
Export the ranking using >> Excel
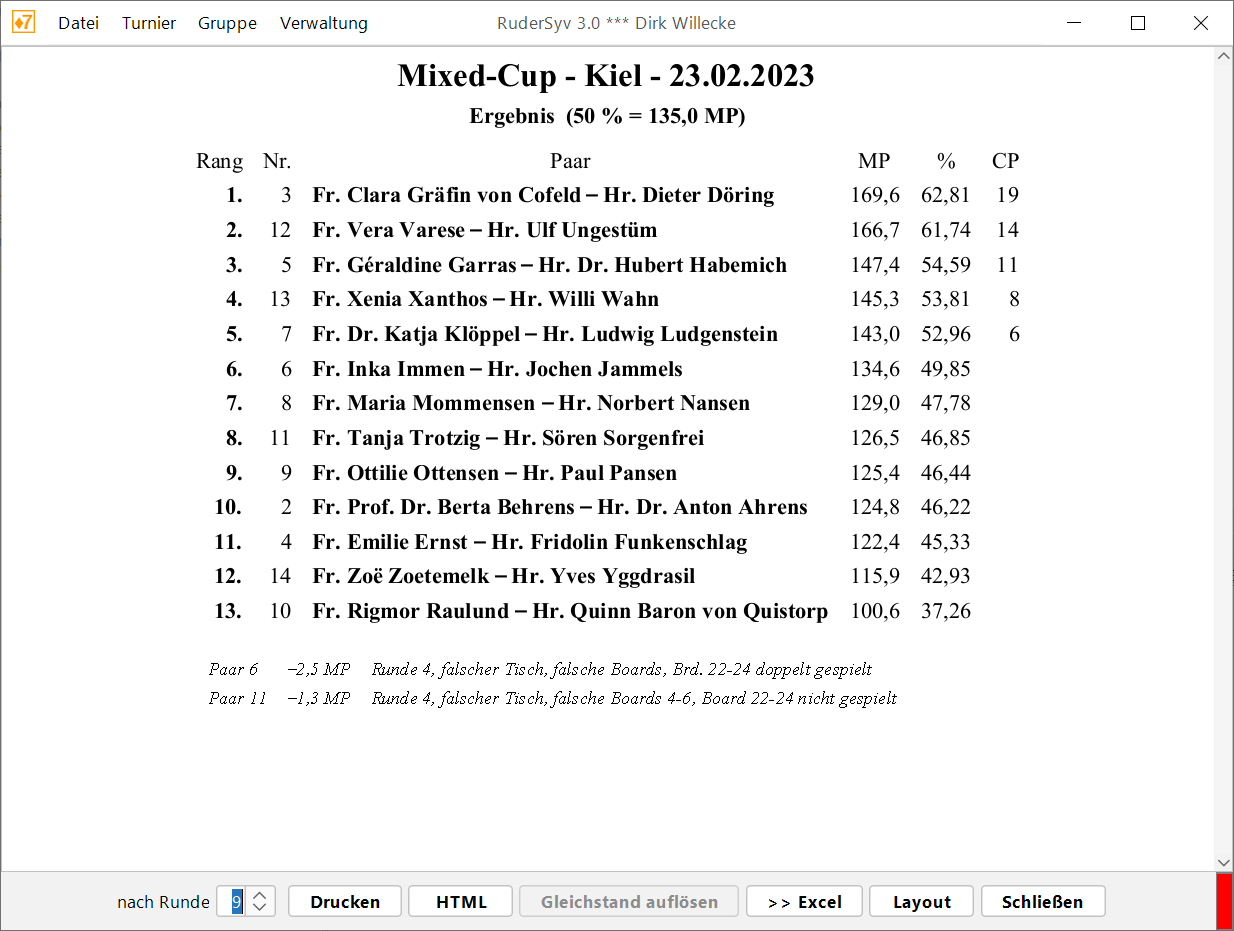coord(804,902)
